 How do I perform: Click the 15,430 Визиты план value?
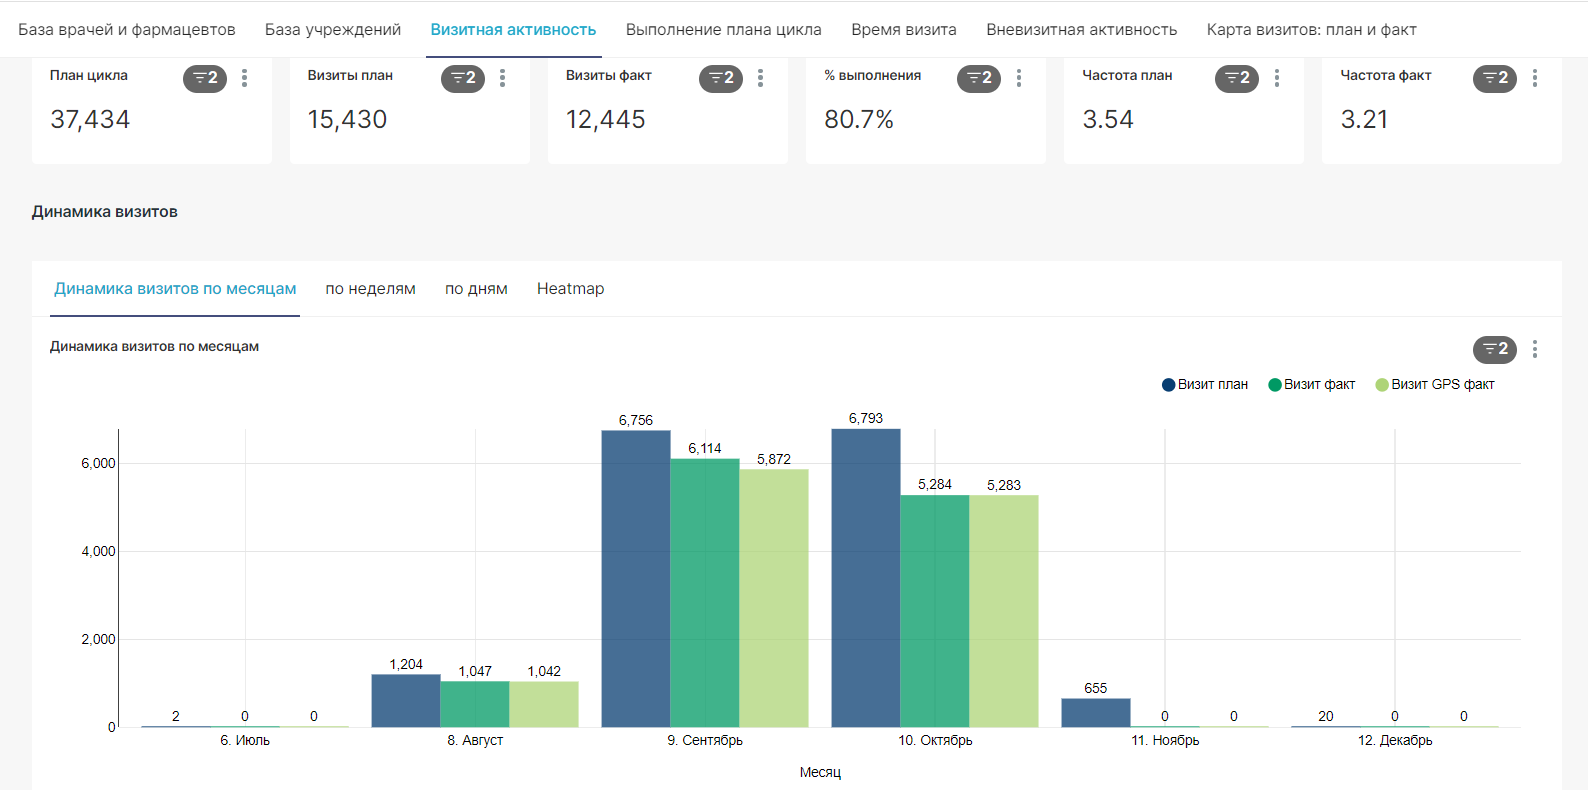(x=347, y=120)
